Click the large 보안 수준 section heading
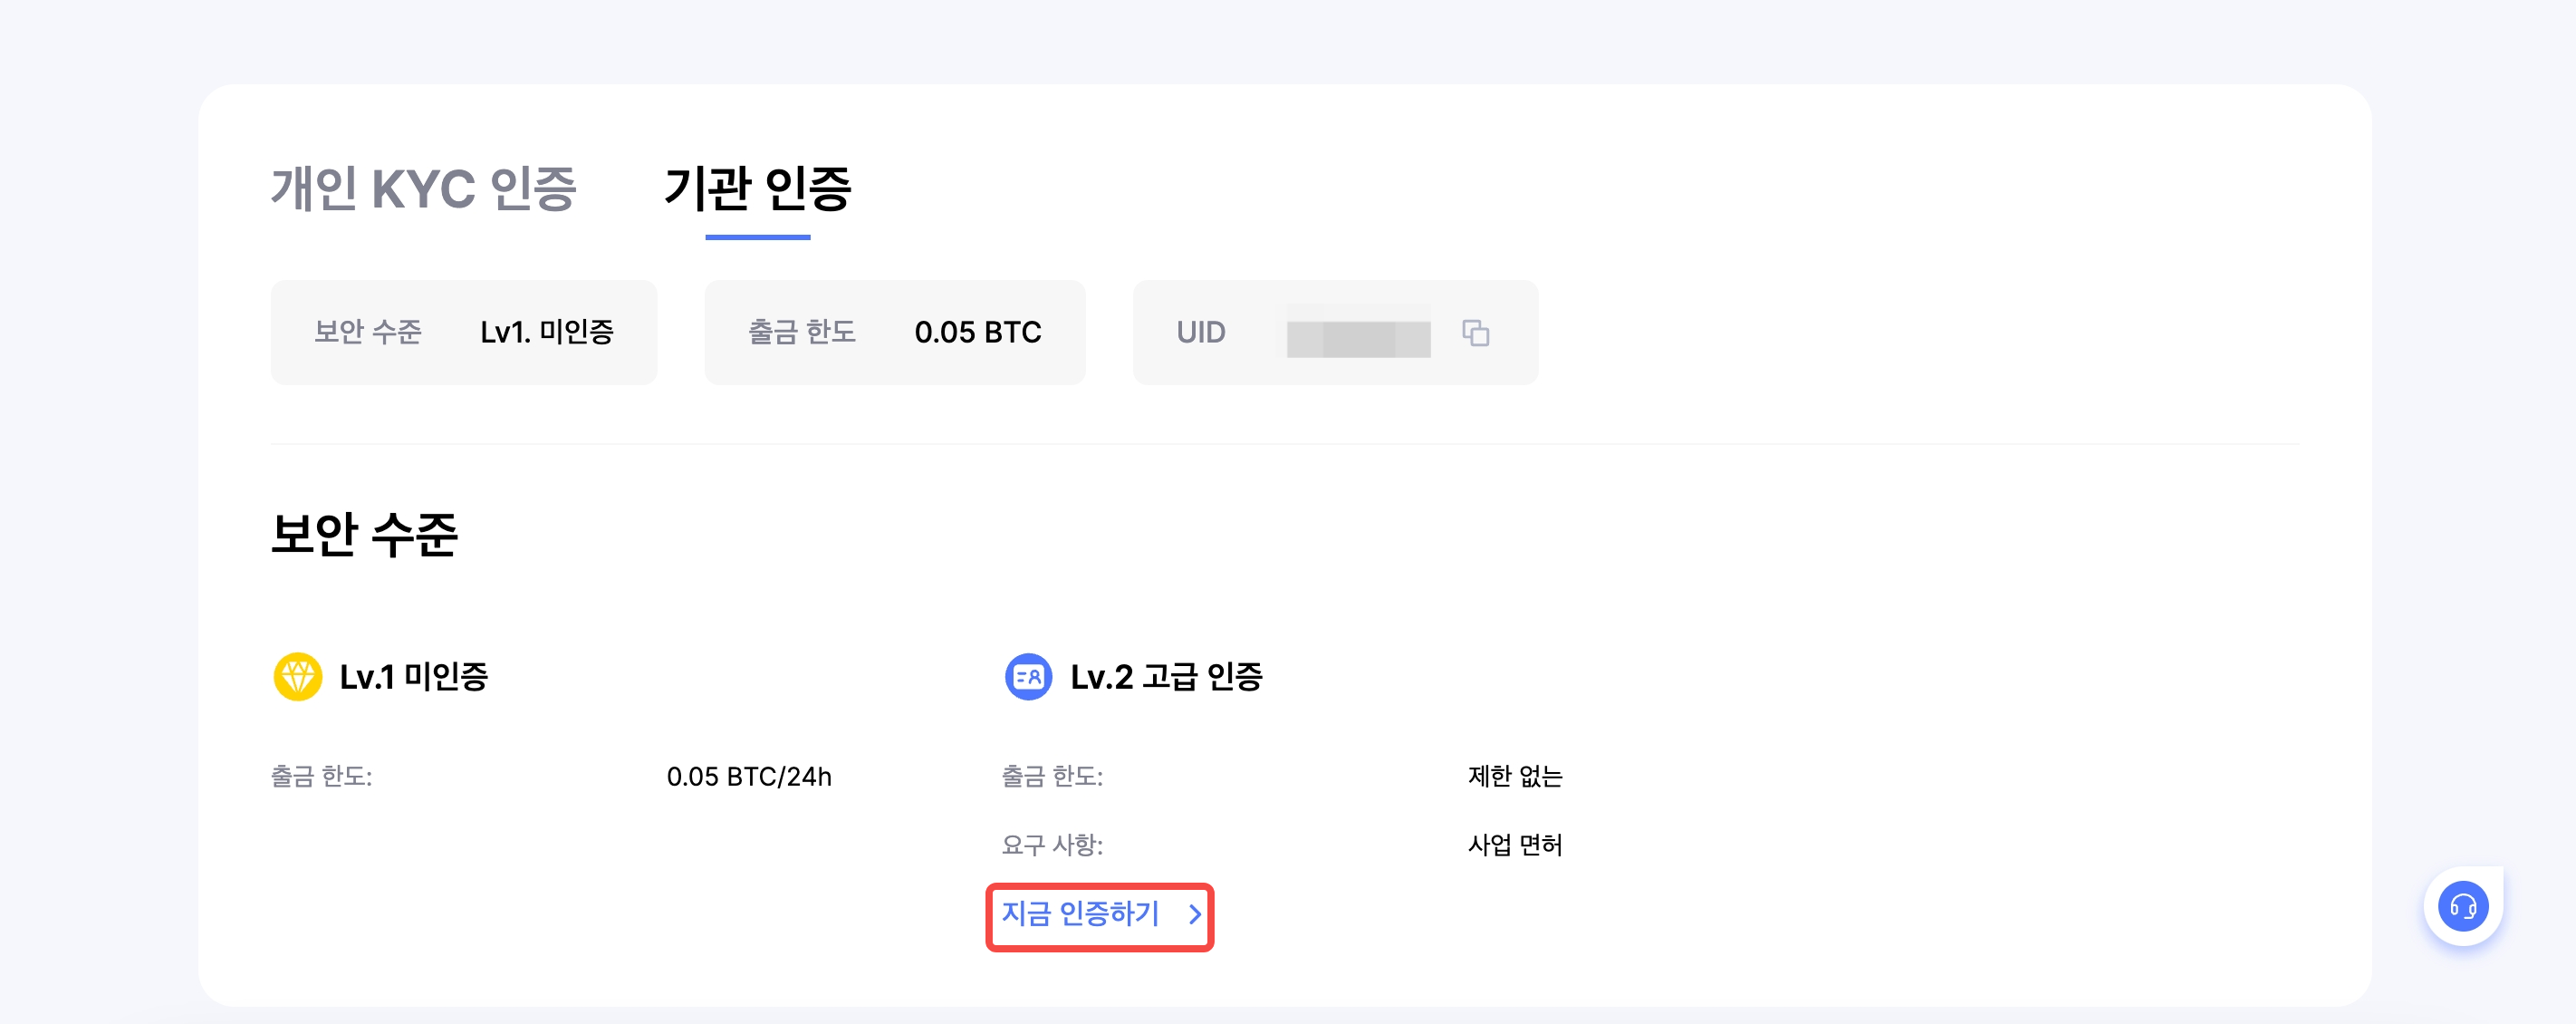The image size is (2576, 1024). 364,534
